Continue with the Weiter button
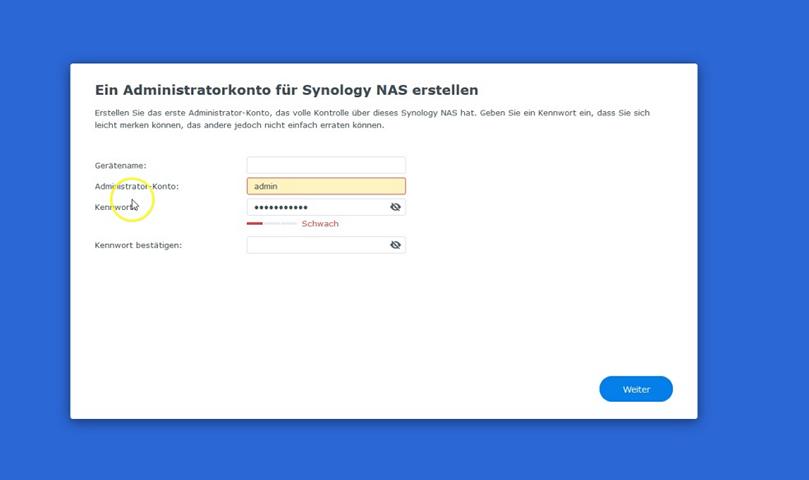The height and width of the screenshot is (480, 809). pos(636,389)
